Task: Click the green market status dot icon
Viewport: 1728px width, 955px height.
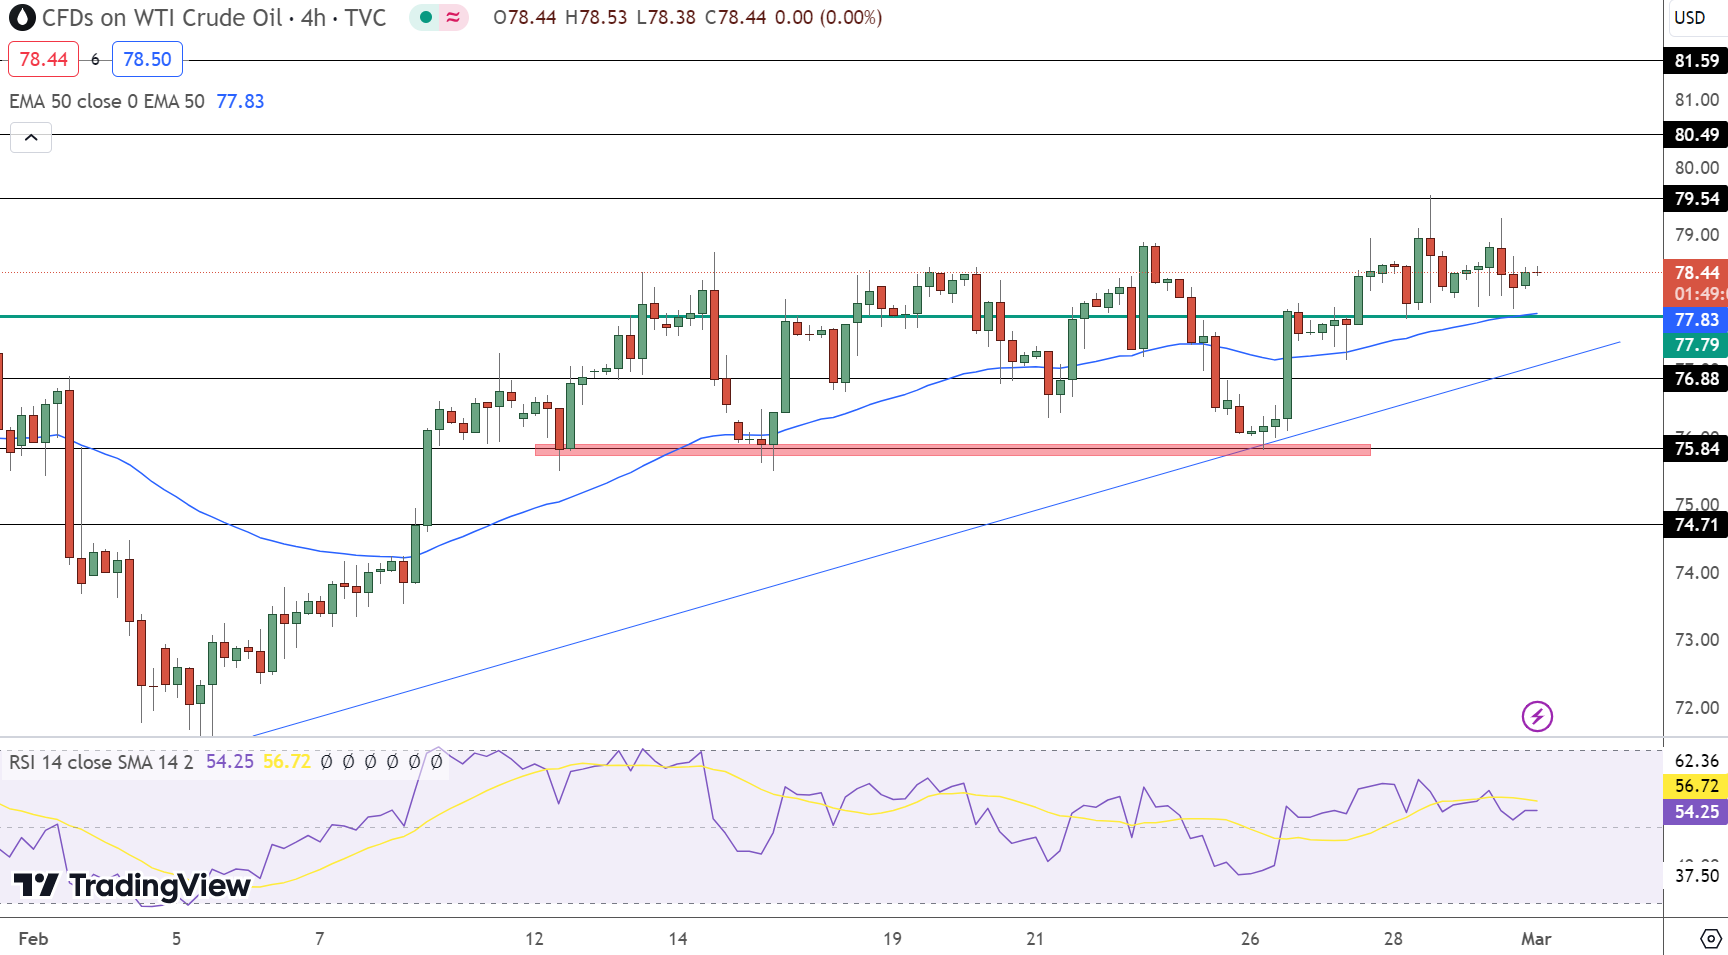Action: [x=426, y=17]
